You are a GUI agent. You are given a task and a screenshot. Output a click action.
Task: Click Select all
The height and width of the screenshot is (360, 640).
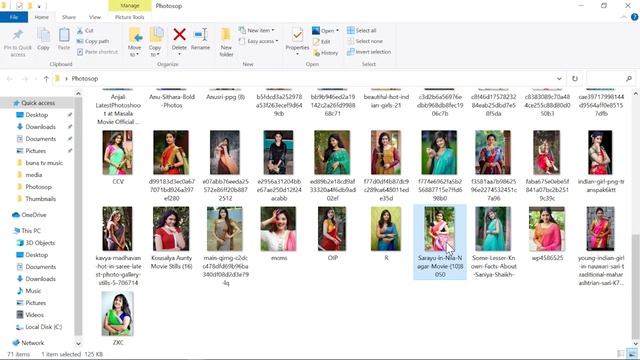pyautogui.click(x=362, y=31)
